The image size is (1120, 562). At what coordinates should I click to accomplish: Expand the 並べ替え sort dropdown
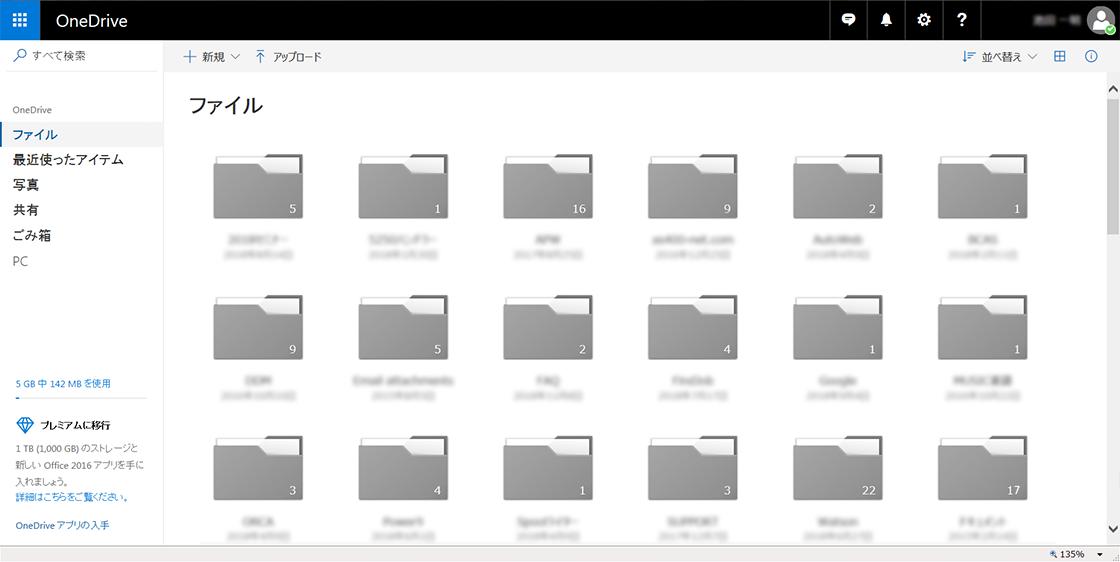pos(1000,57)
